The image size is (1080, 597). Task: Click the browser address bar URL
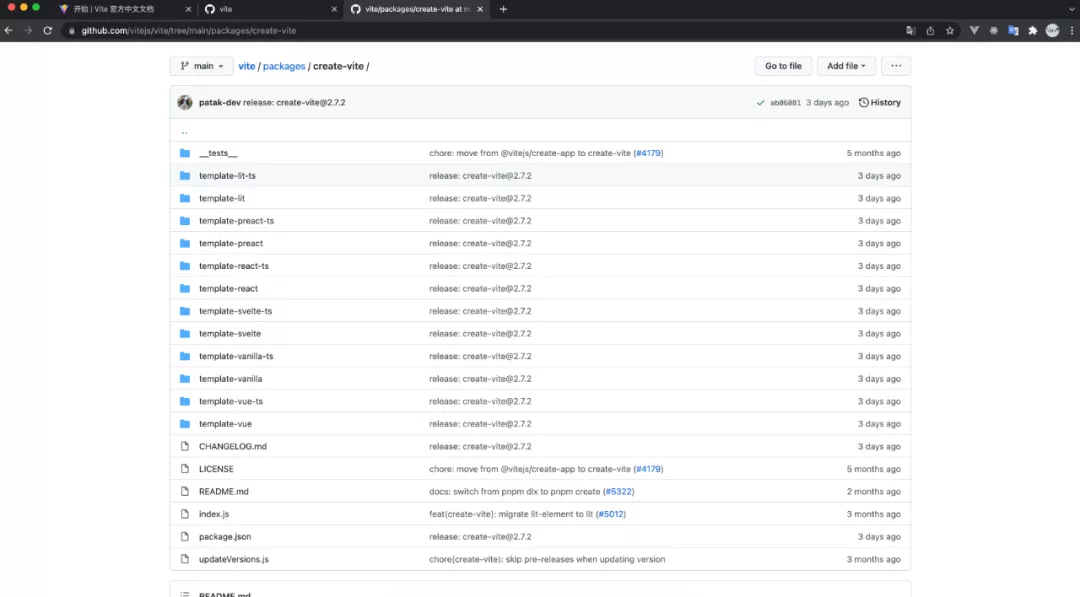click(x=189, y=30)
